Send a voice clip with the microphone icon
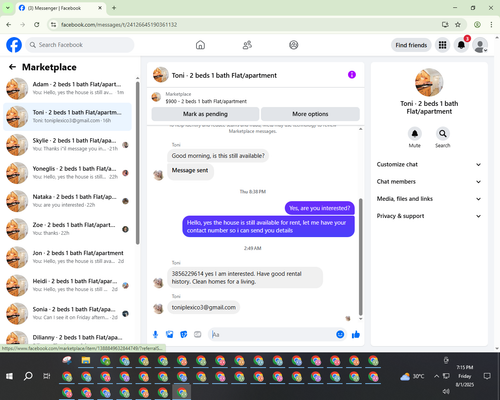 pyautogui.click(x=155, y=334)
